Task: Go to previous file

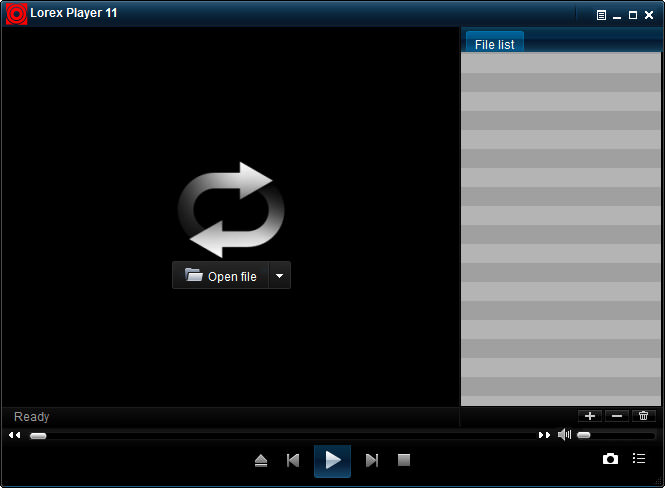Action: [x=293, y=460]
